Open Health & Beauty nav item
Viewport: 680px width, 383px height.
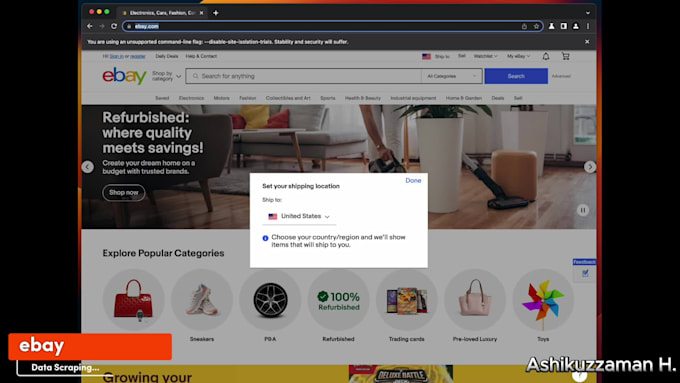(363, 98)
